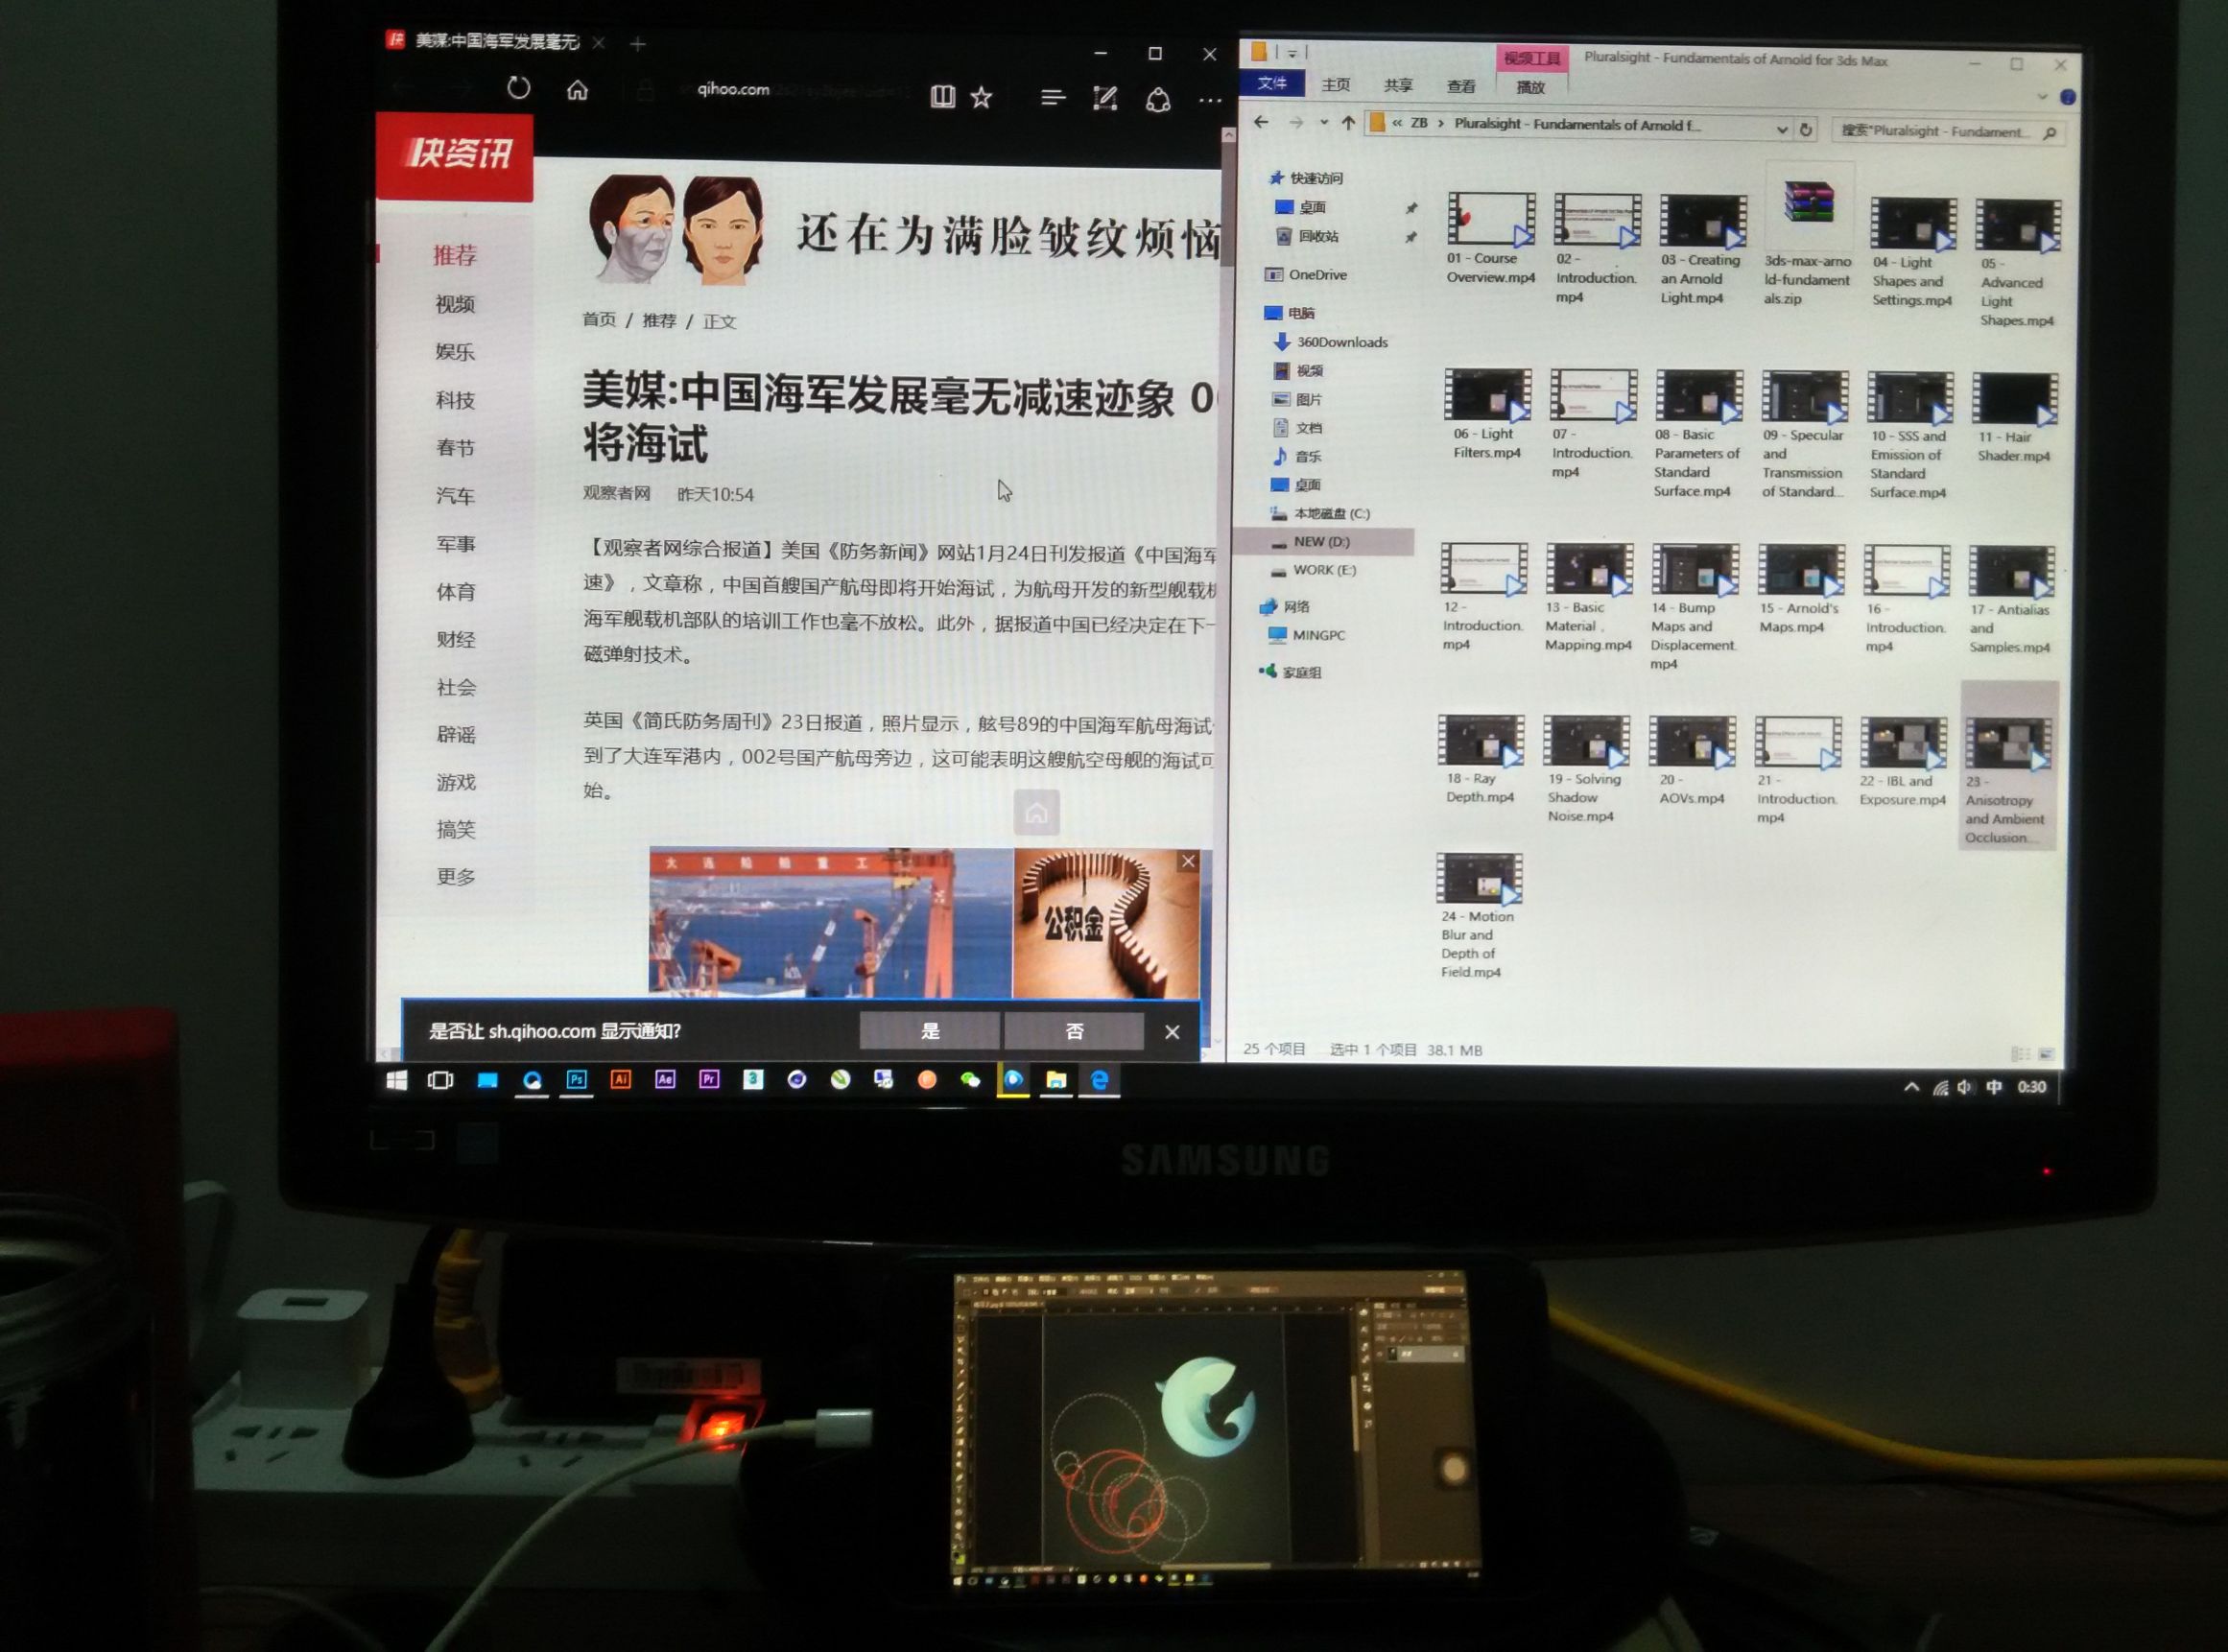Screen dimensions: 2228x1652
Task: Switch to 主页 ribbon tab
Action: click(x=1335, y=85)
